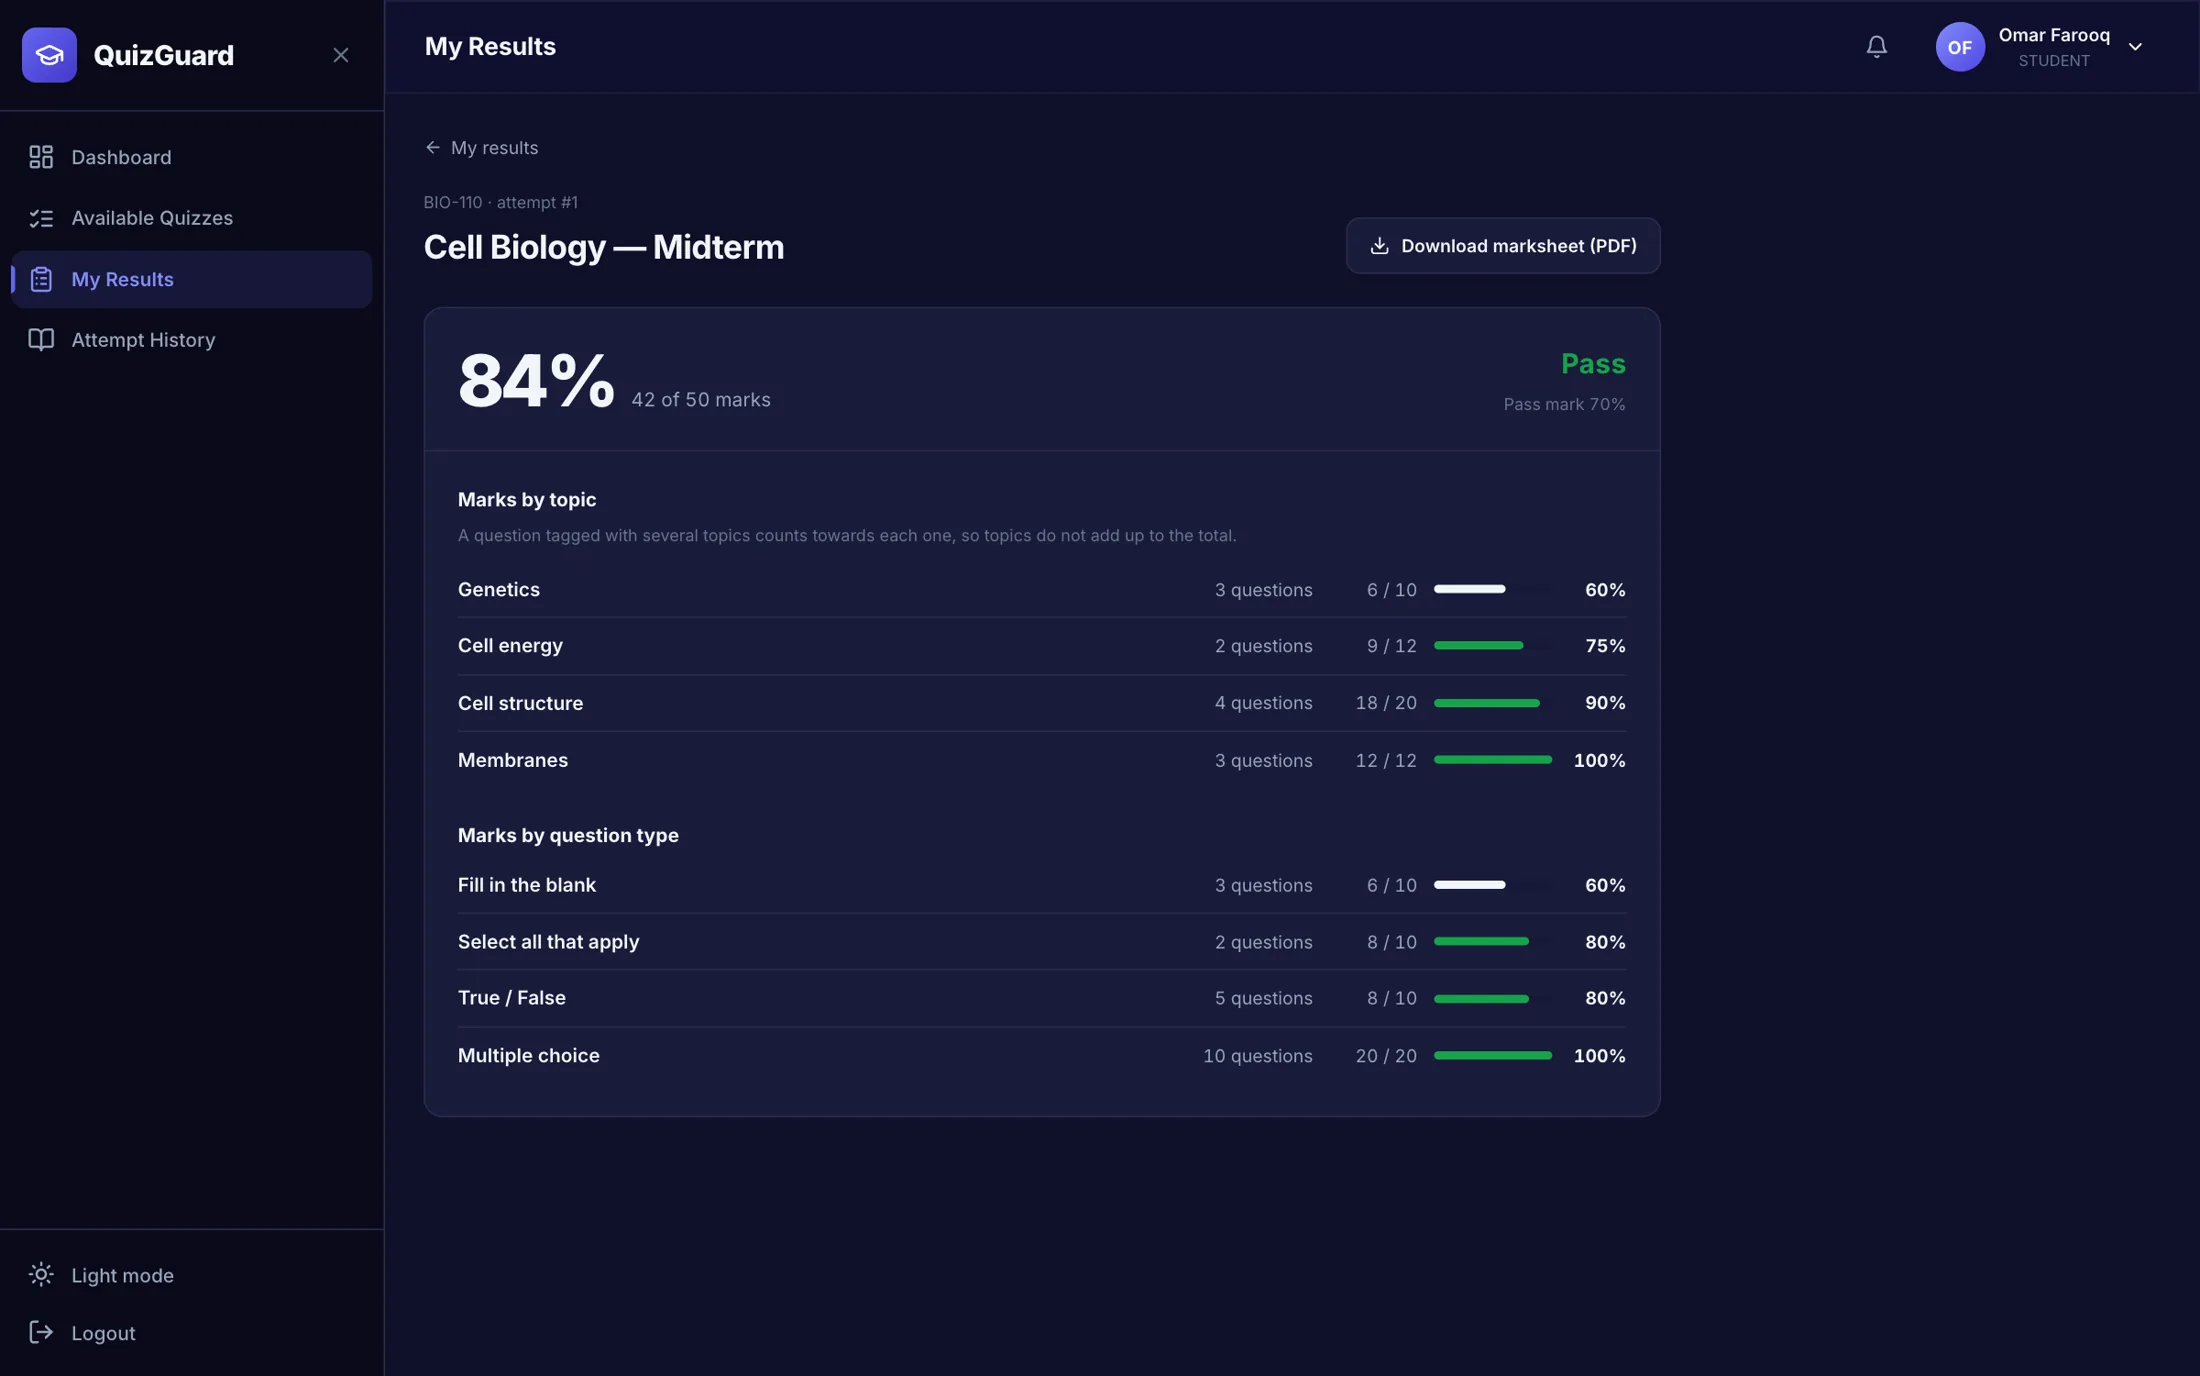Screen dimensions: 2200x1376
Task: Close the sidebar with the X icon
Action: click(341, 55)
